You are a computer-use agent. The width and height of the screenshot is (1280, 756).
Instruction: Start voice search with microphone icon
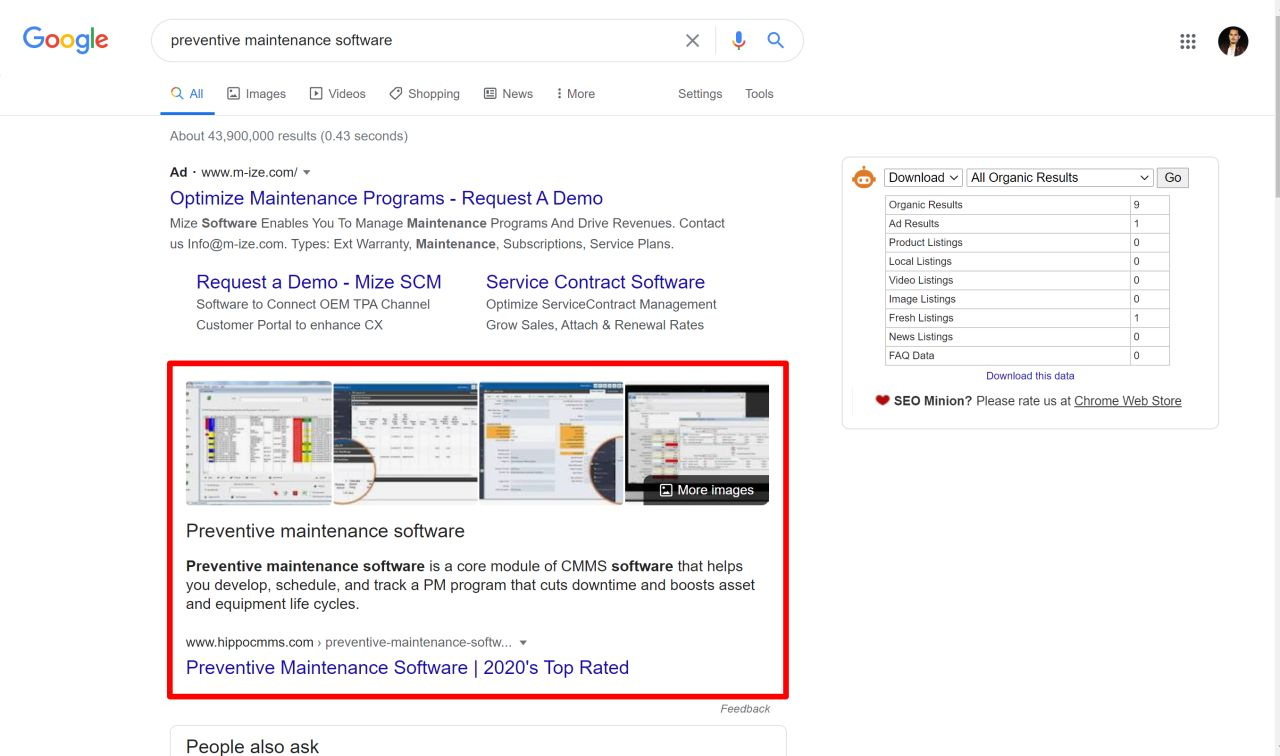[x=738, y=40]
